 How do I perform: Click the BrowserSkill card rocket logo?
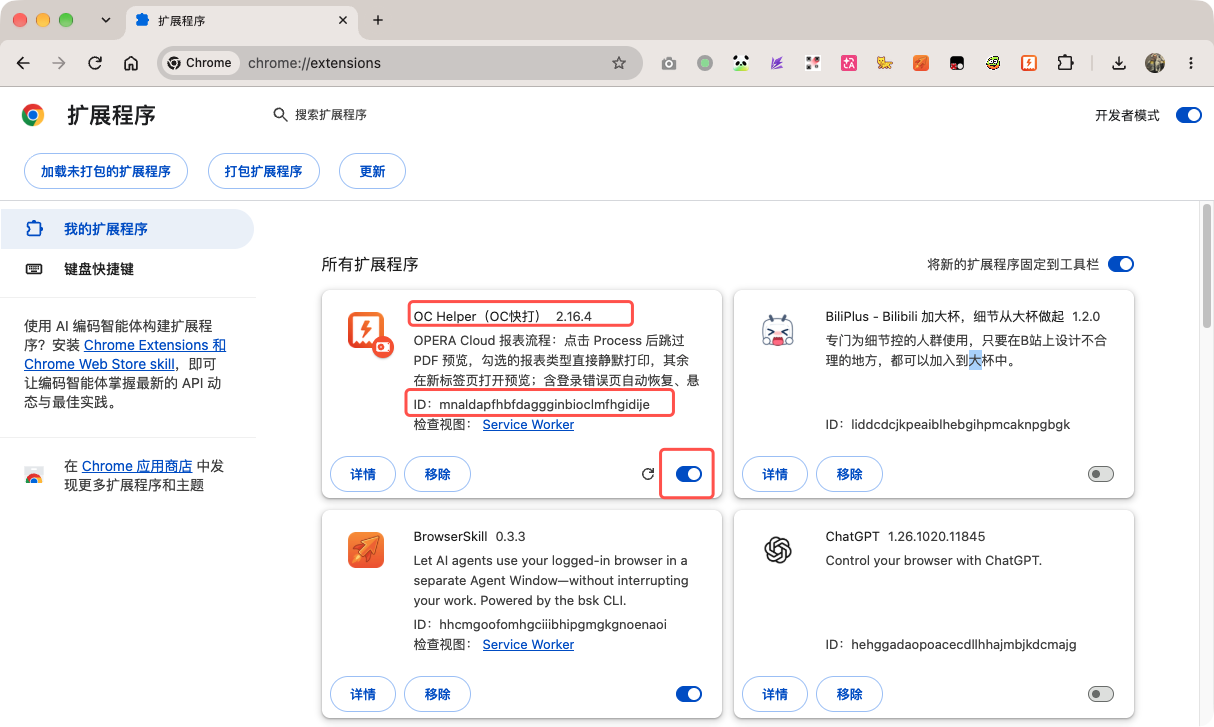tap(366, 550)
